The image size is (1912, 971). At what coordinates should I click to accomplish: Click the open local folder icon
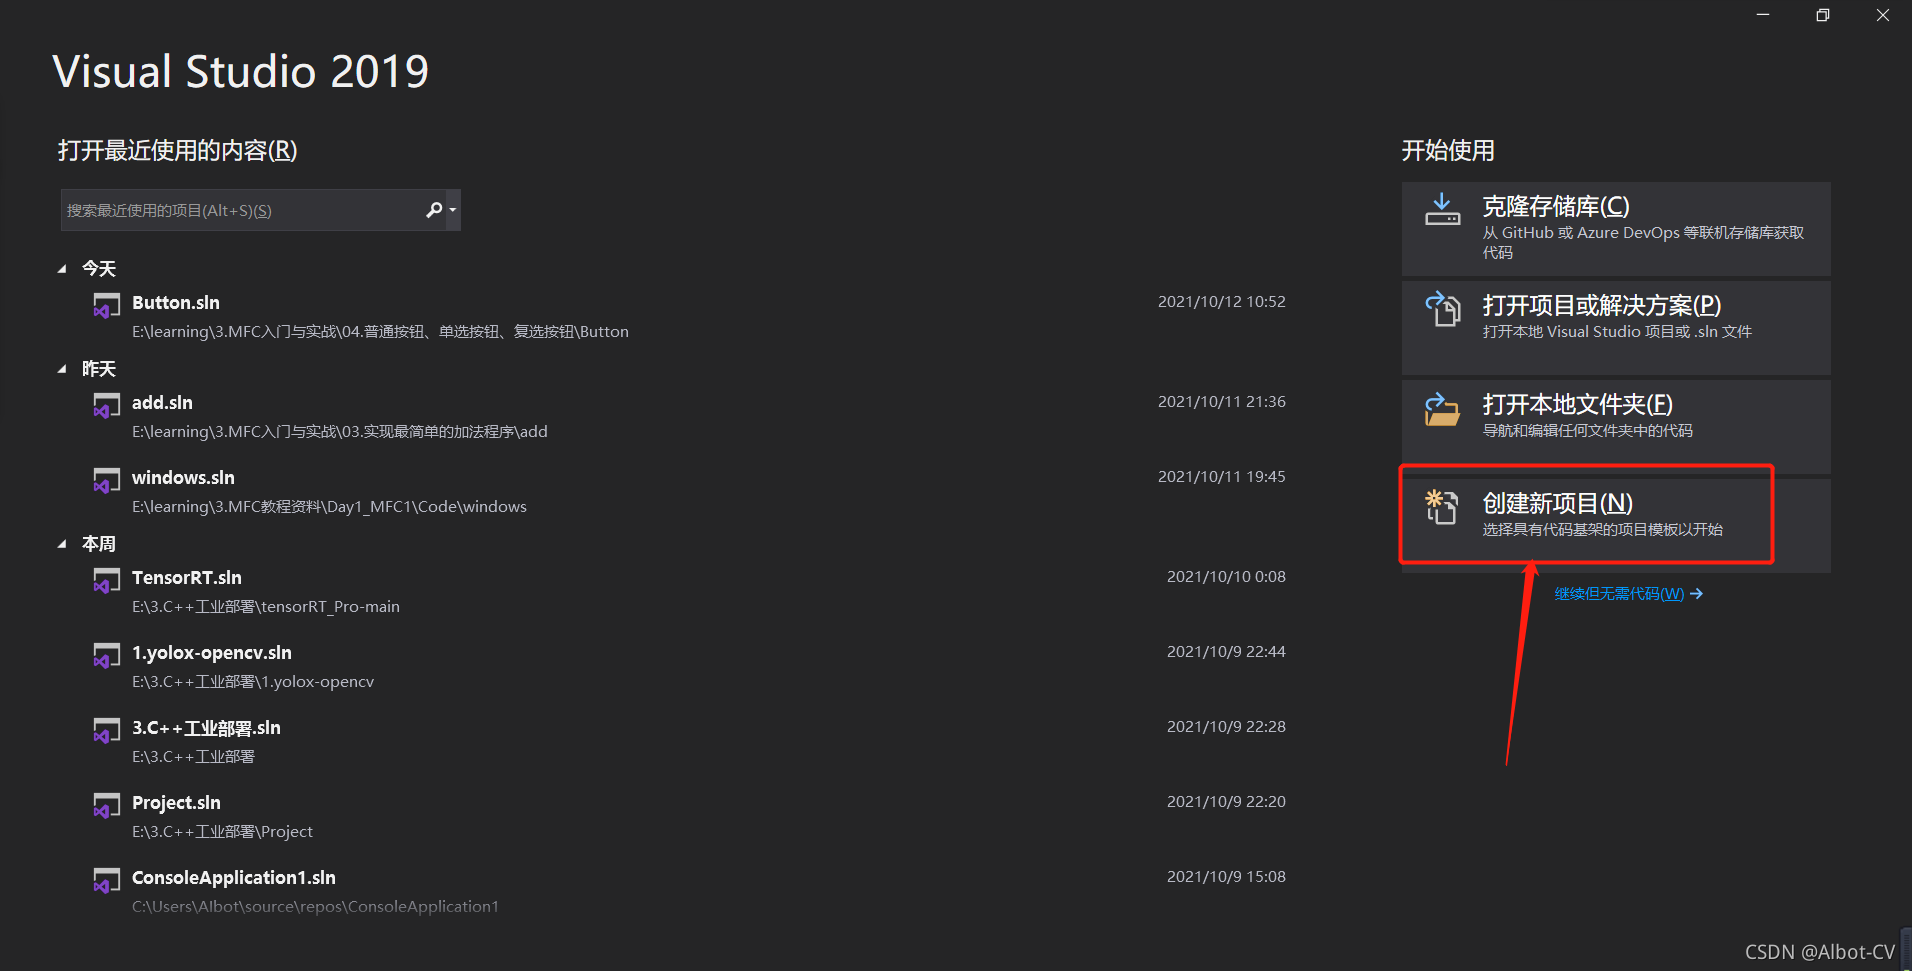1442,408
